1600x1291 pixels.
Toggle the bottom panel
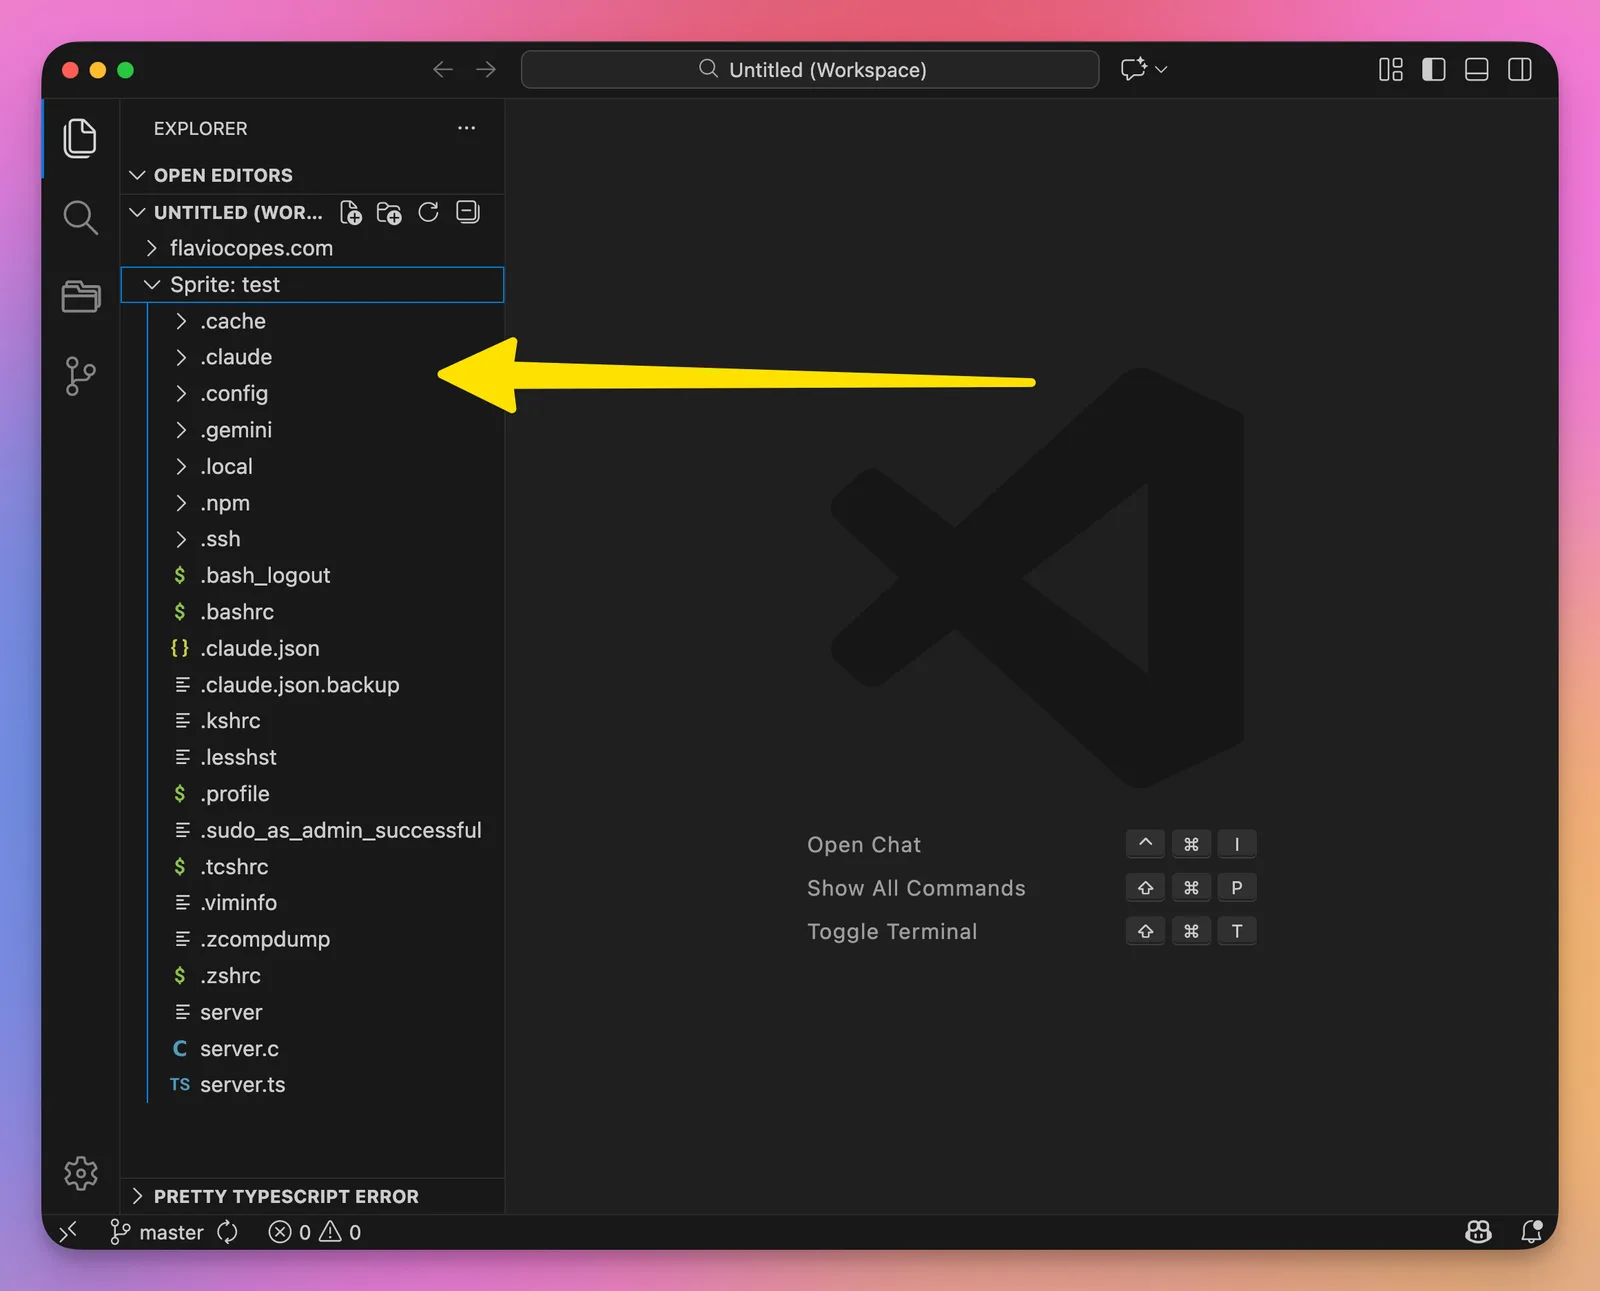click(x=1477, y=69)
